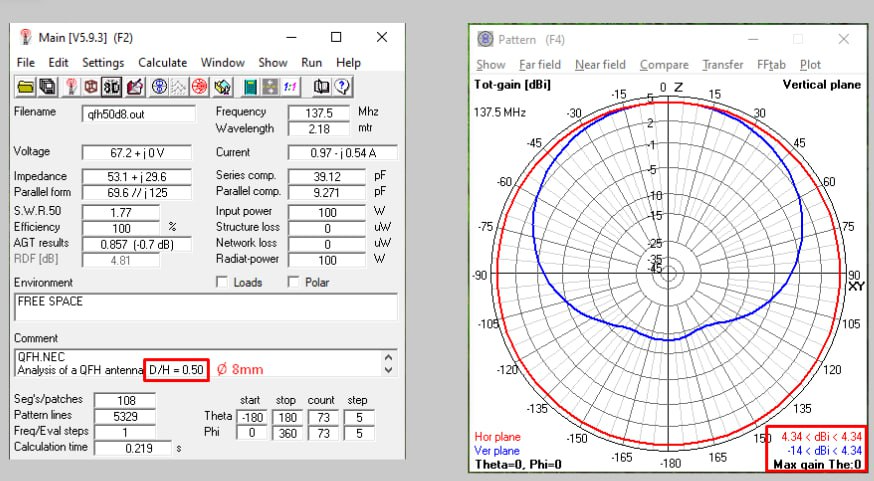The width and height of the screenshot is (874, 481).
Task: Open the 3D viewer toolbar icon
Action: 112,86
